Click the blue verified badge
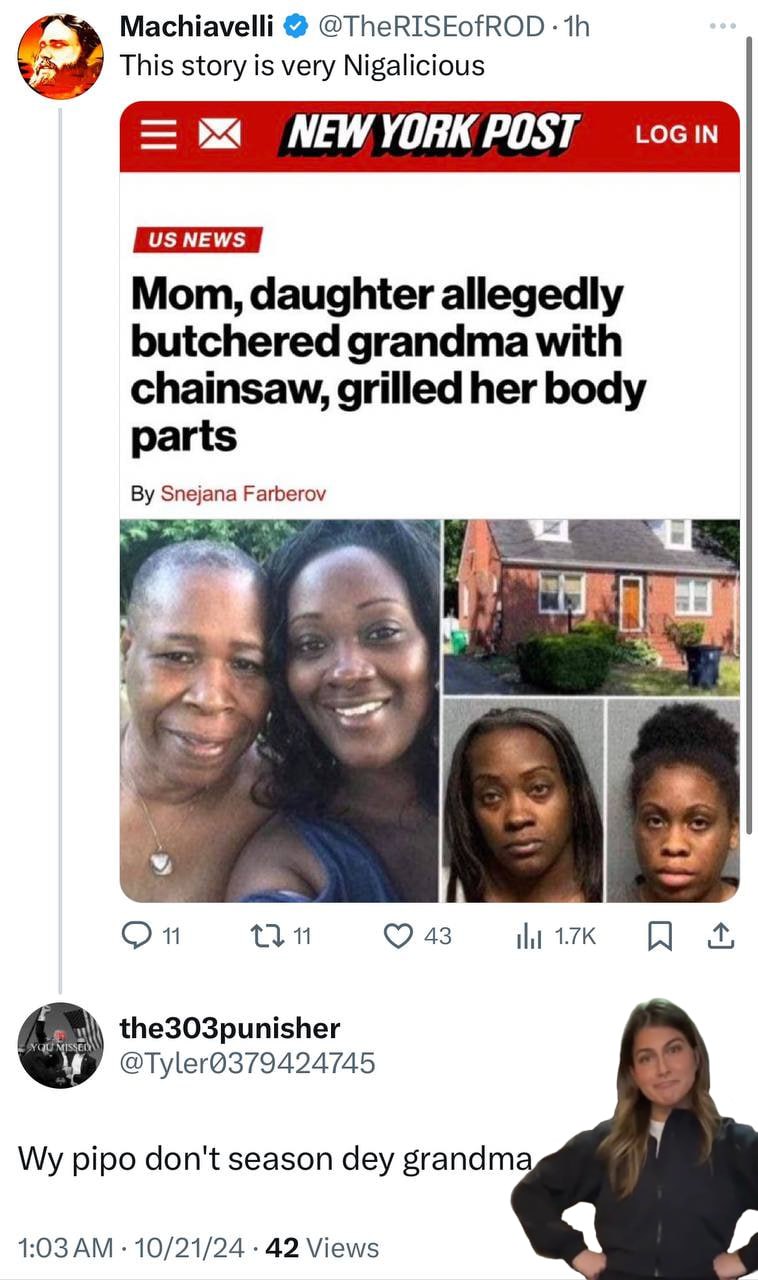This screenshot has width=758, height=1280. 296,27
